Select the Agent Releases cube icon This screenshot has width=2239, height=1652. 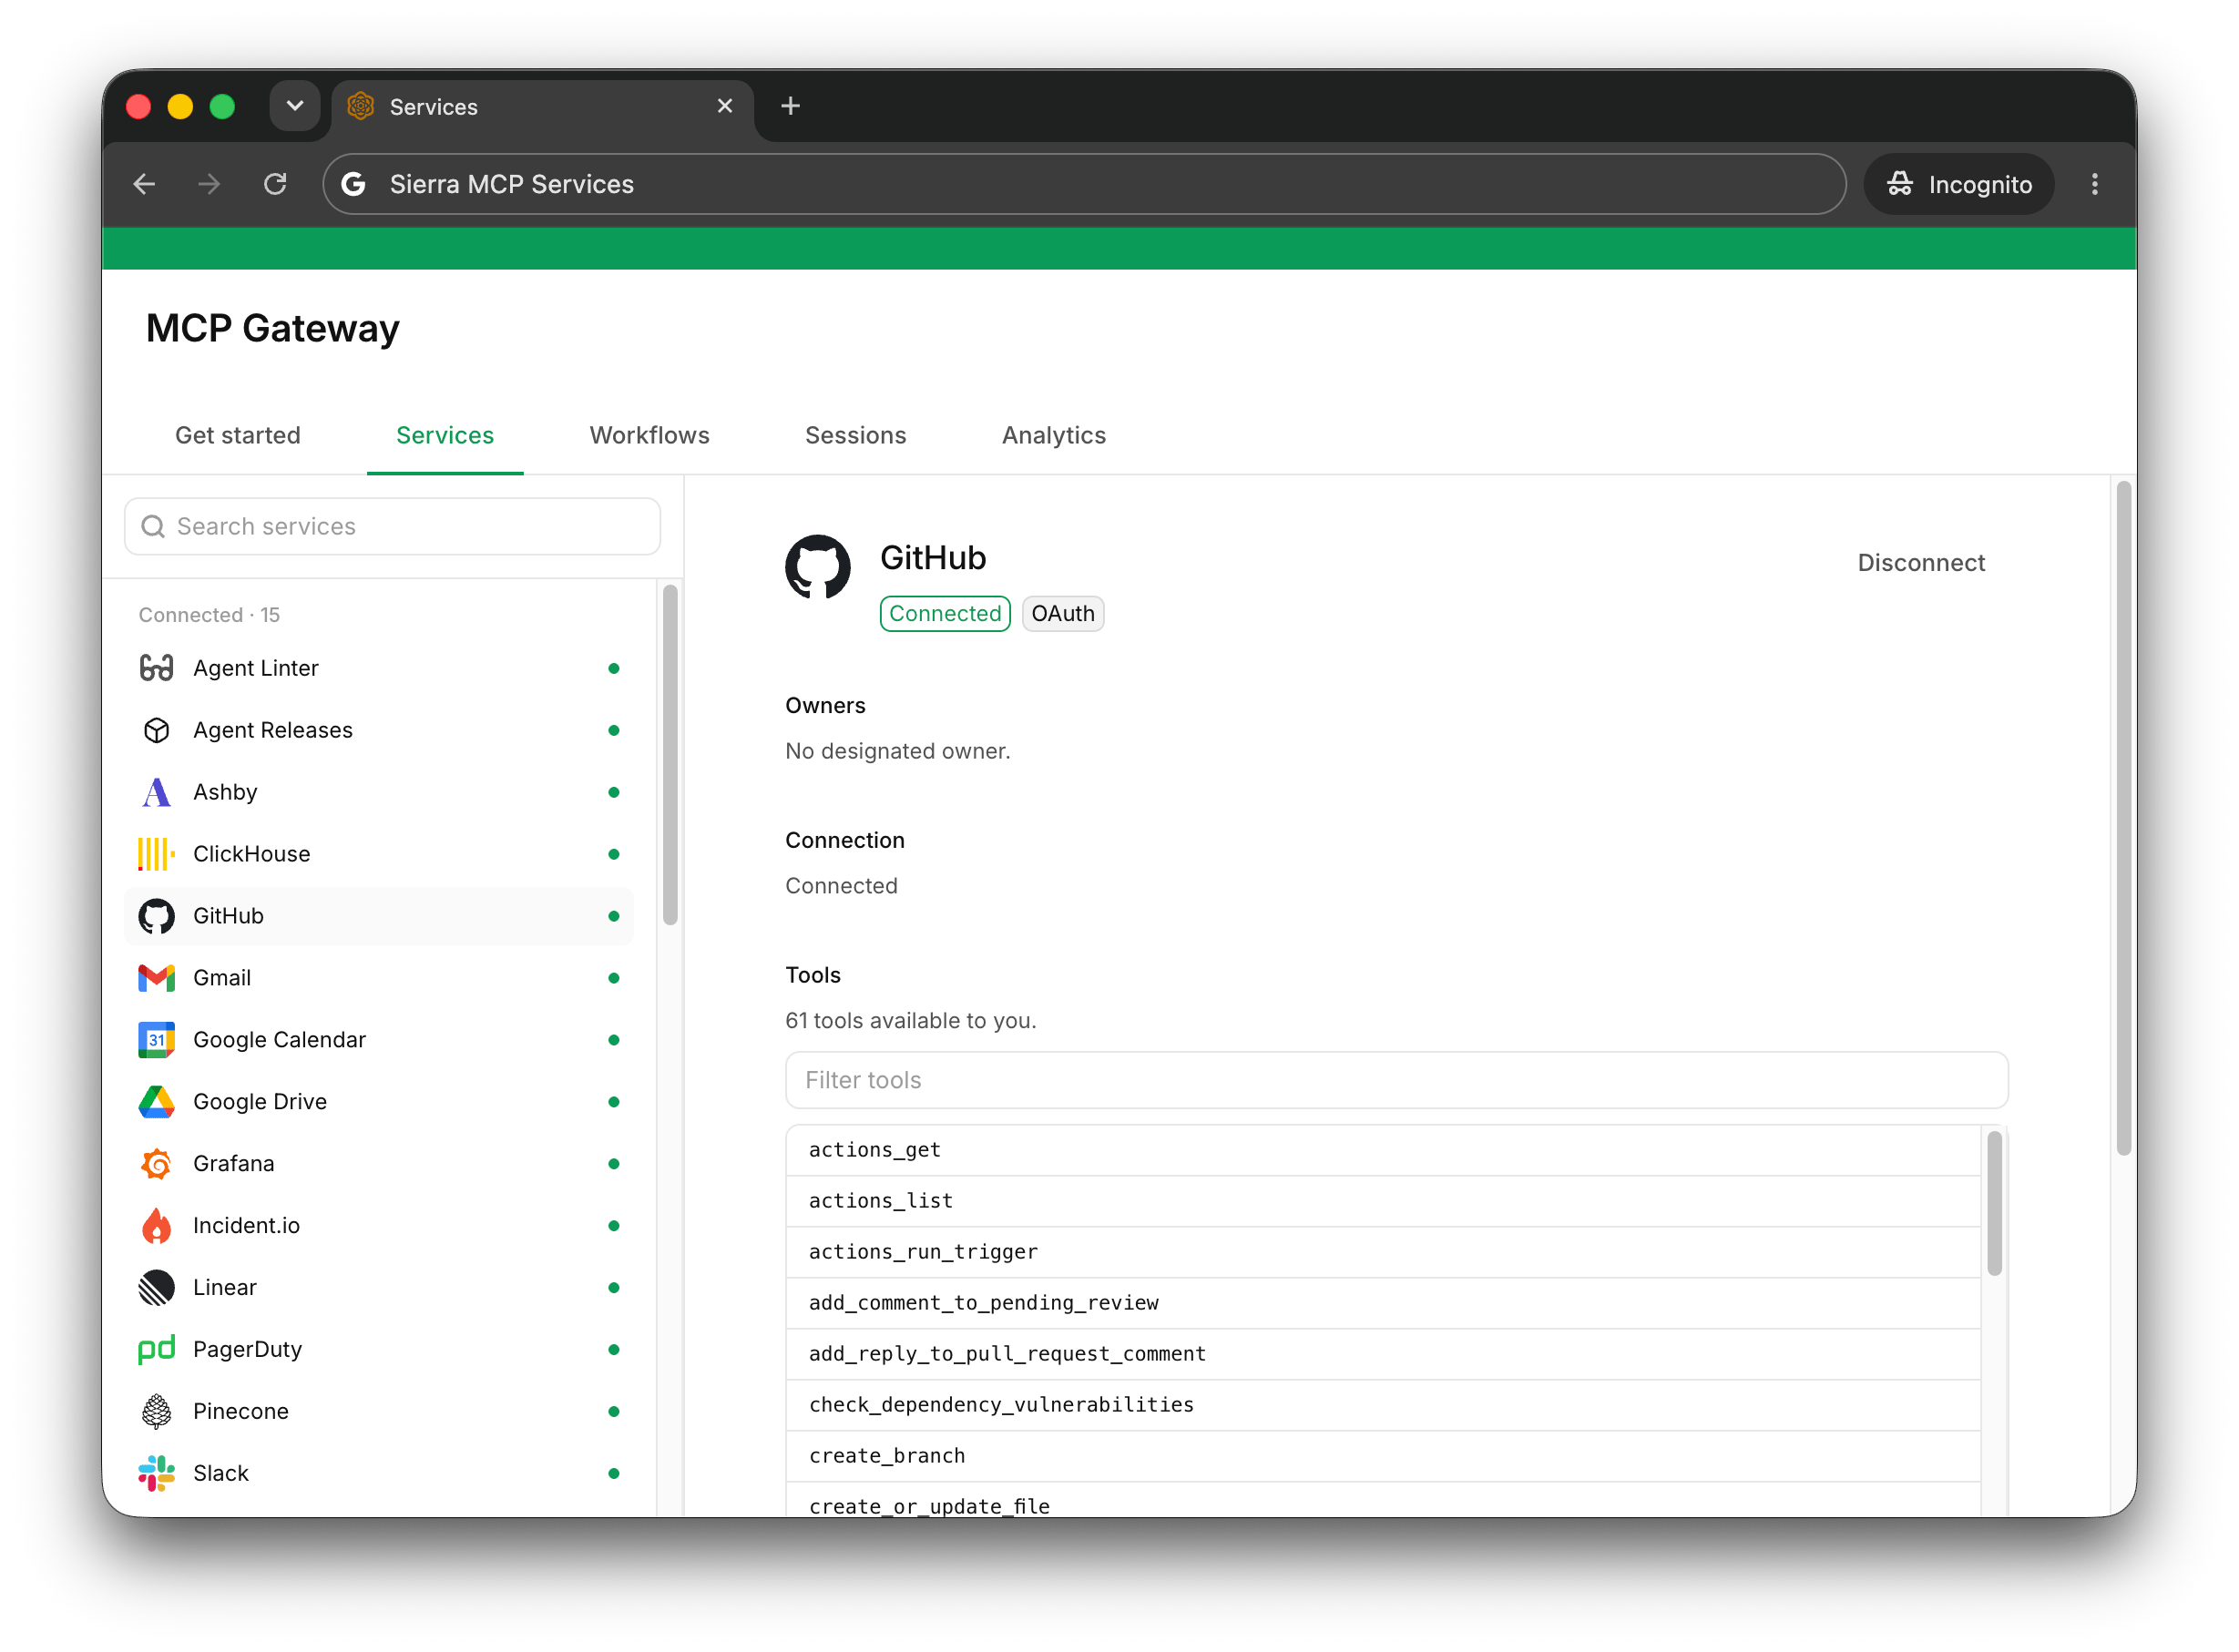[156, 730]
